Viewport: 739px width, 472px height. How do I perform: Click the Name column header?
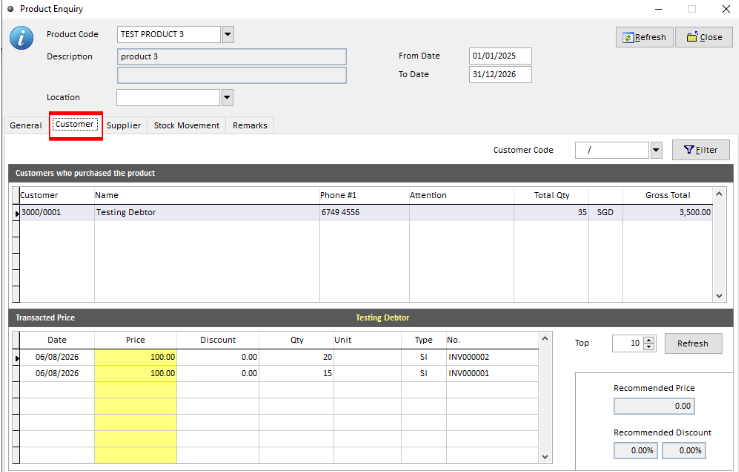(207, 195)
